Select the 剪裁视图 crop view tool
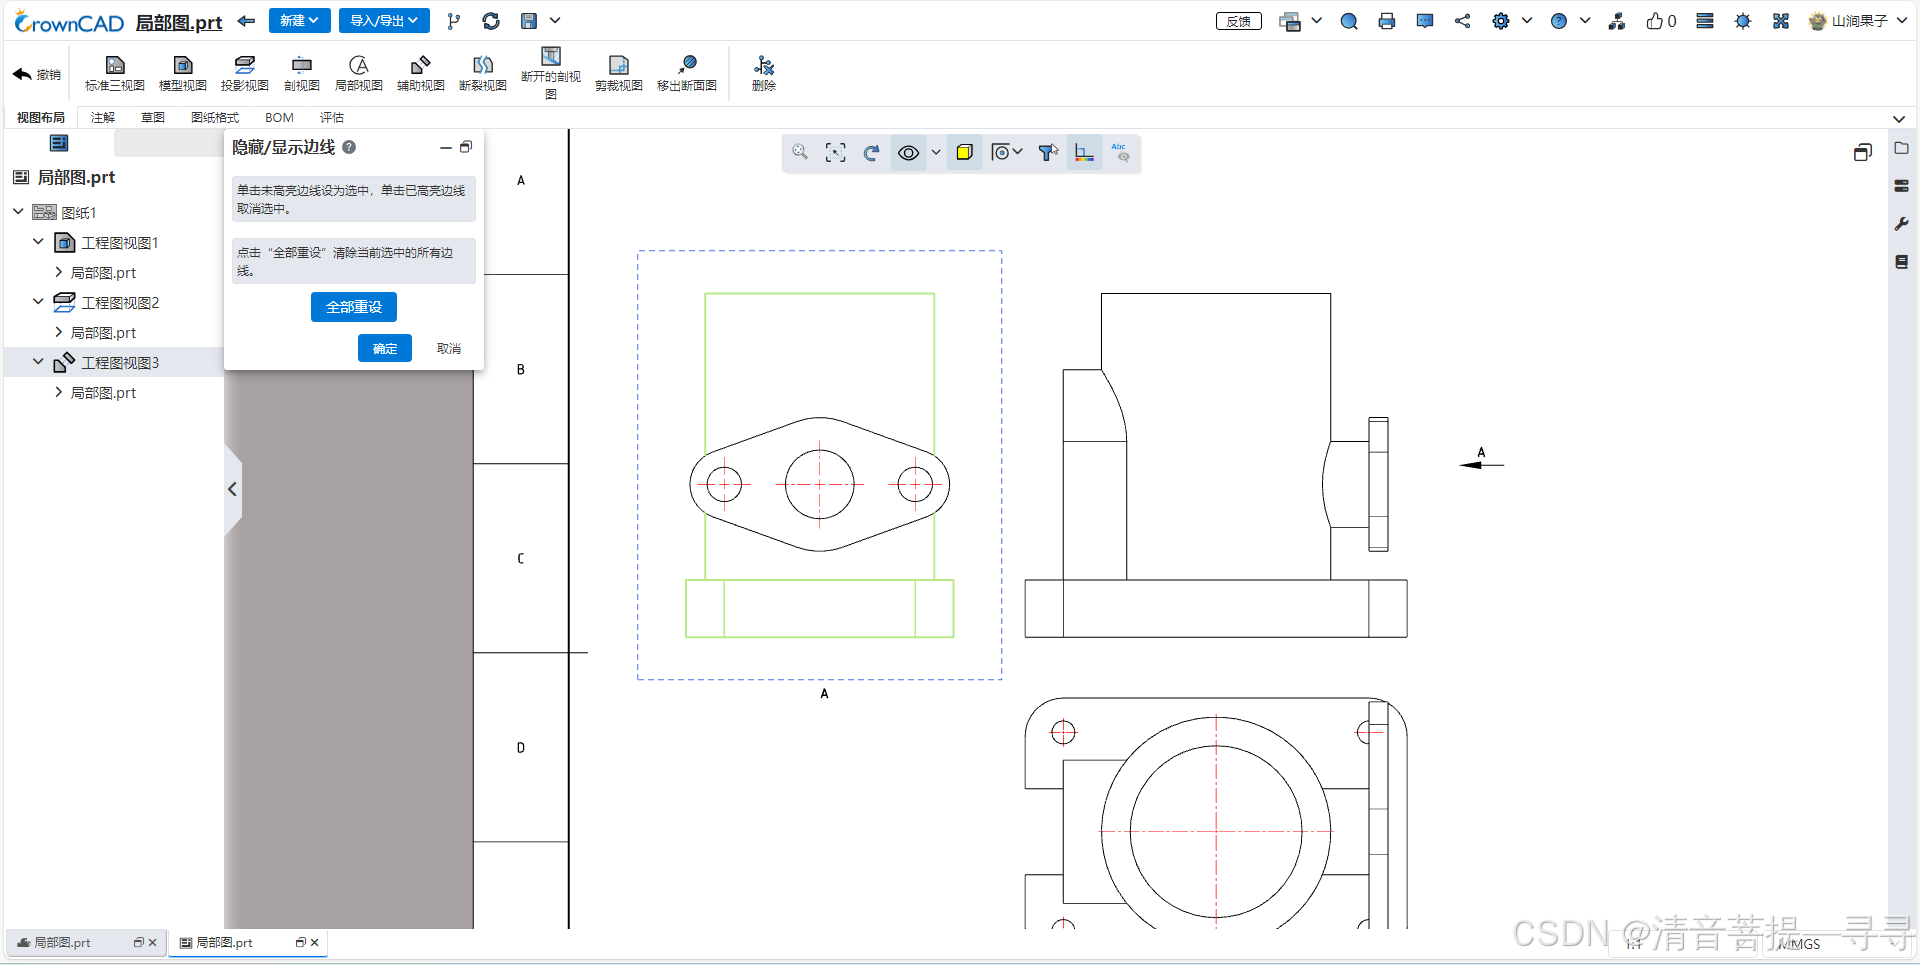Viewport: 1920px width, 965px height. click(619, 74)
